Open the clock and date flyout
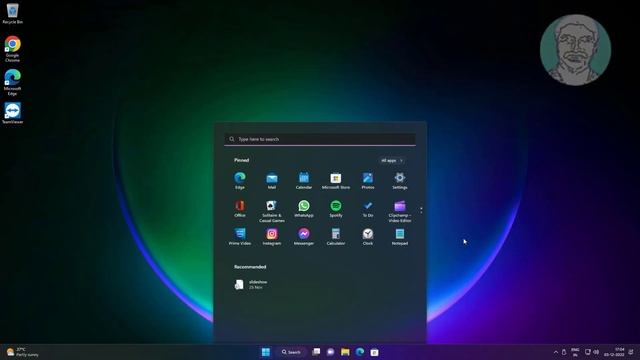This screenshot has height=360, width=640. click(615, 352)
